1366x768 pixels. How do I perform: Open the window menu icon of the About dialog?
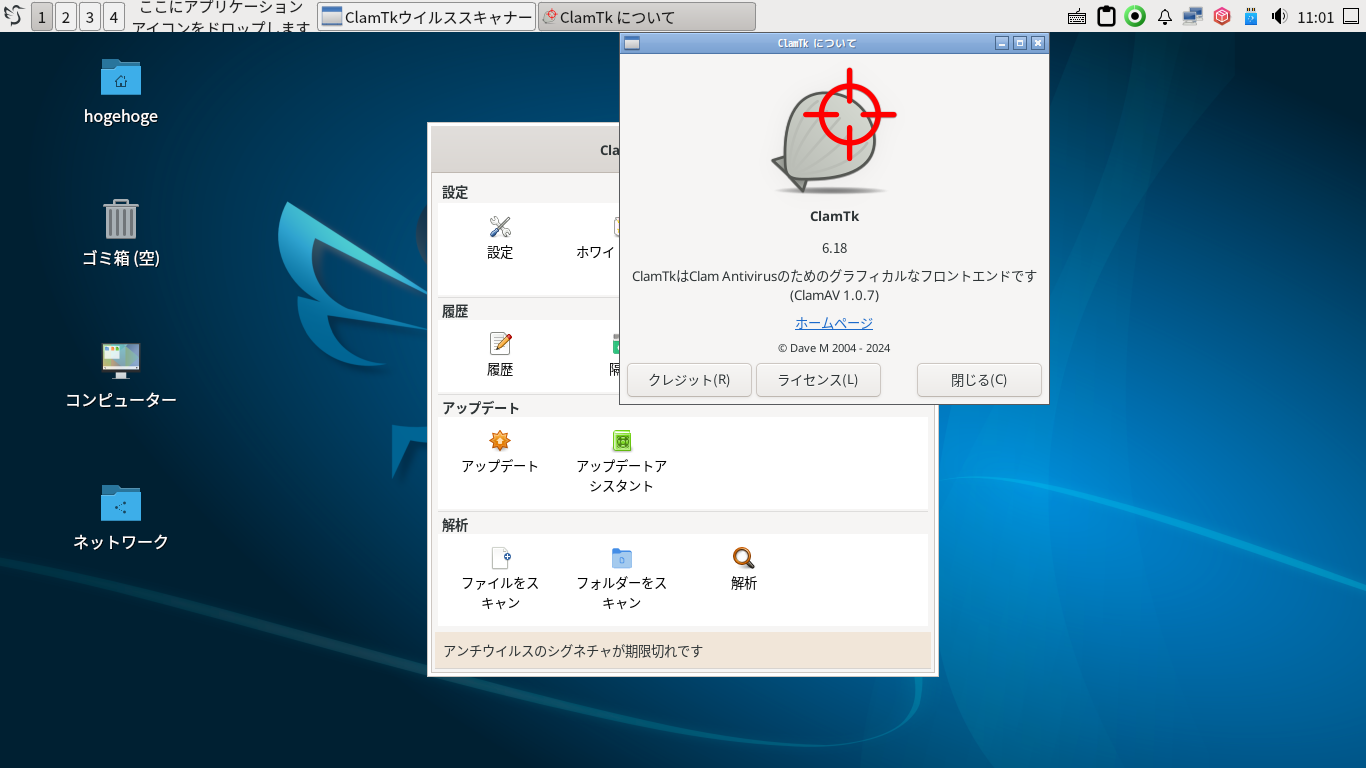tap(631, 43)
